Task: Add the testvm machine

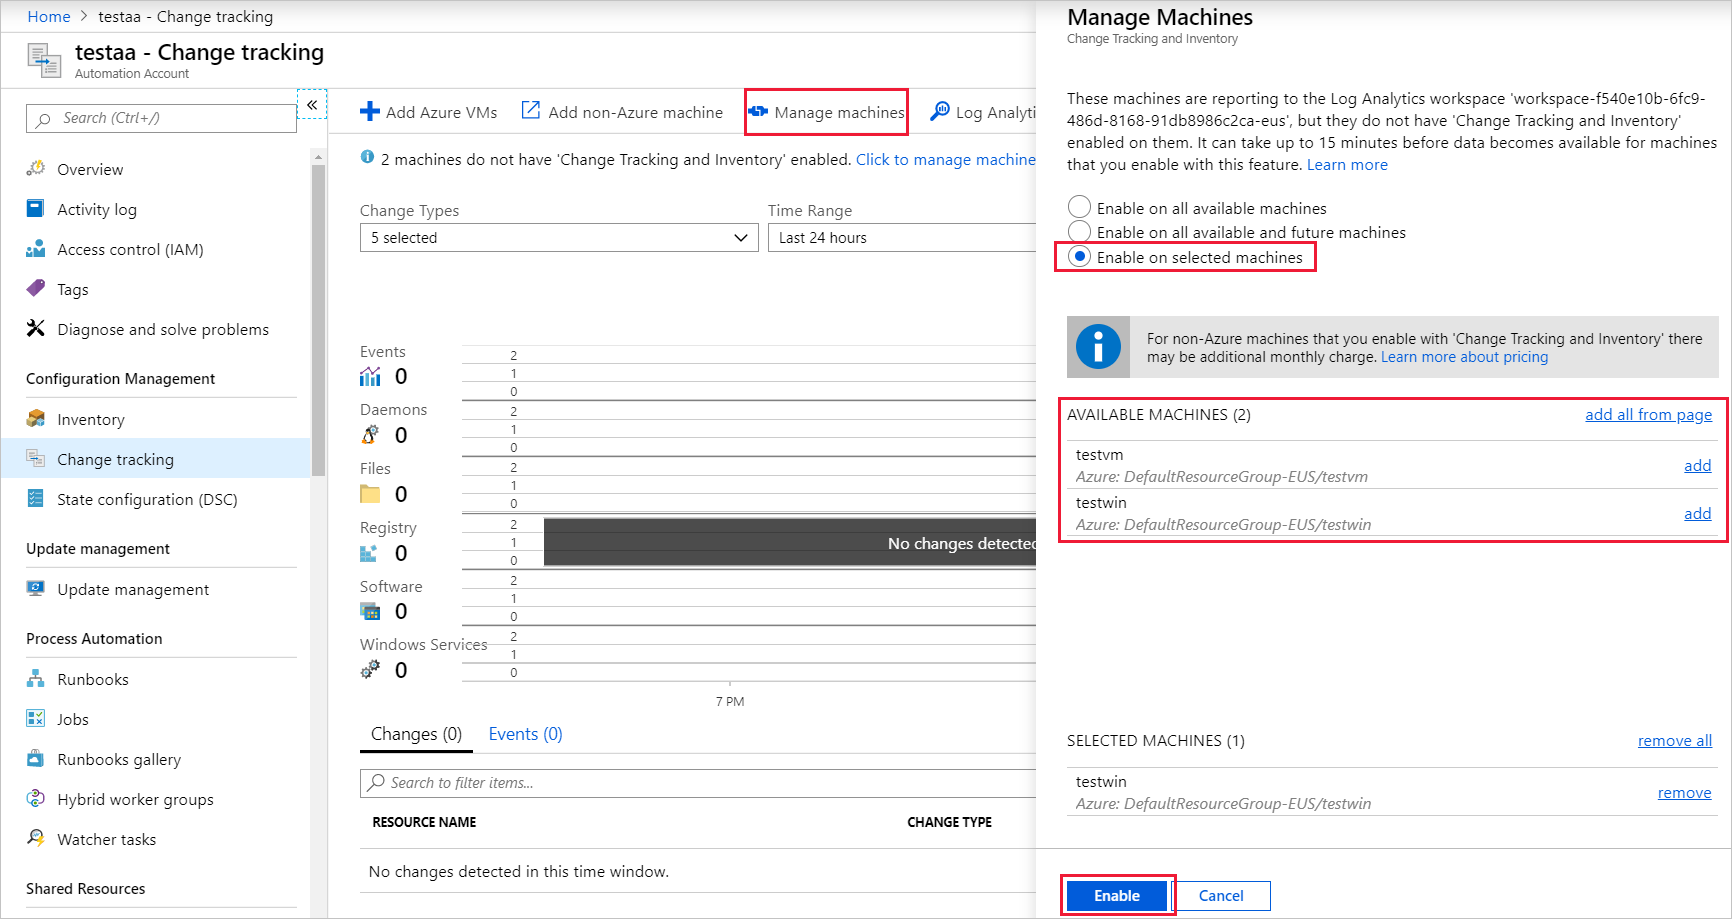Action: pos(1697,465)
